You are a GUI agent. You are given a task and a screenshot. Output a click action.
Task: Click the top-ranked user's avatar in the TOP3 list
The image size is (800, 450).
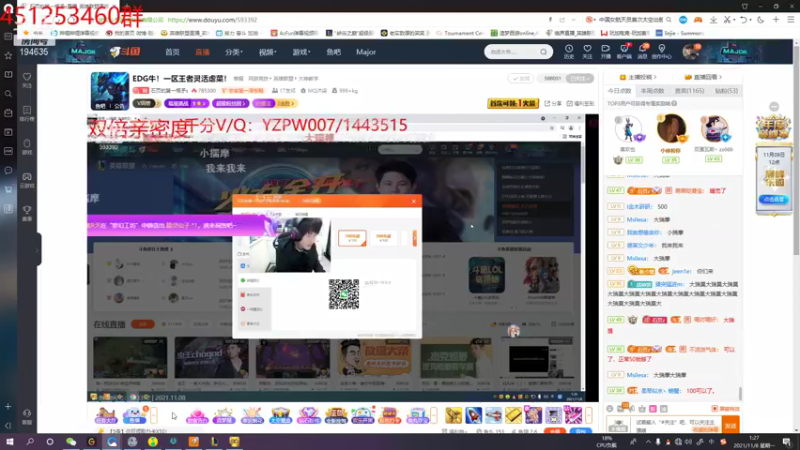tap(671, 128)
